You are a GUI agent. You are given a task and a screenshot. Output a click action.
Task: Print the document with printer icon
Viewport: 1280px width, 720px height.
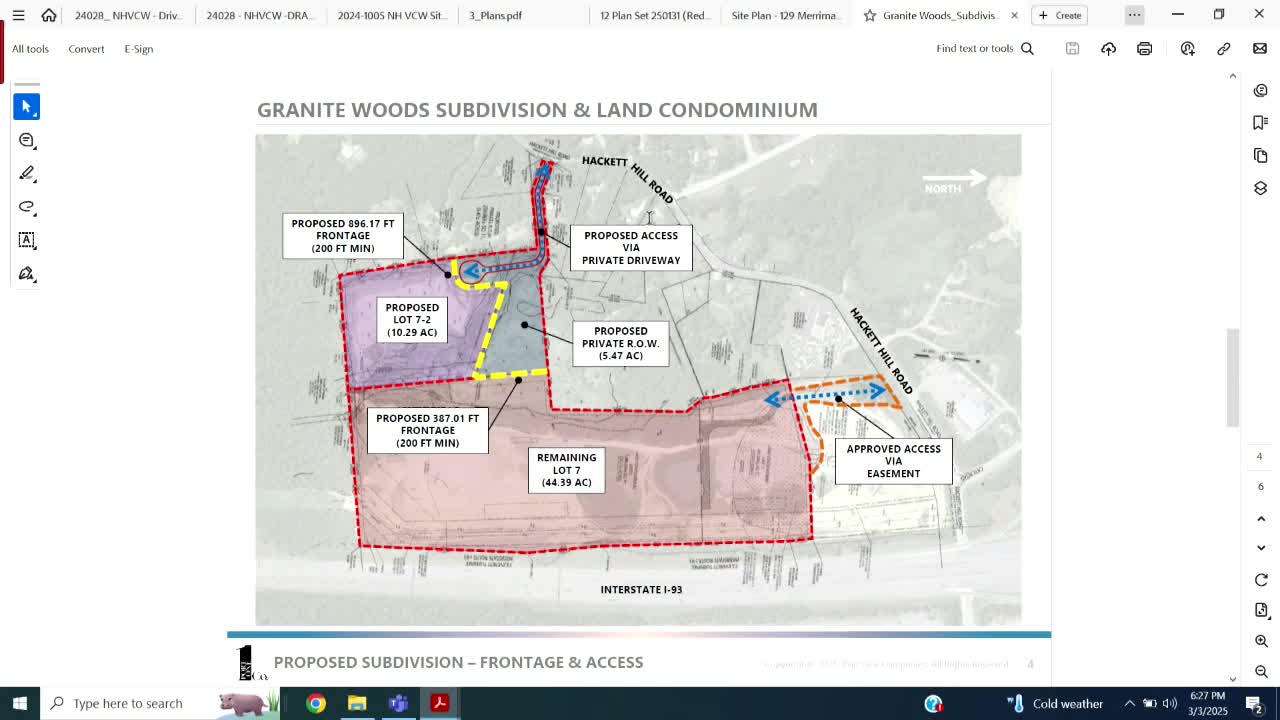[1144, 49]
